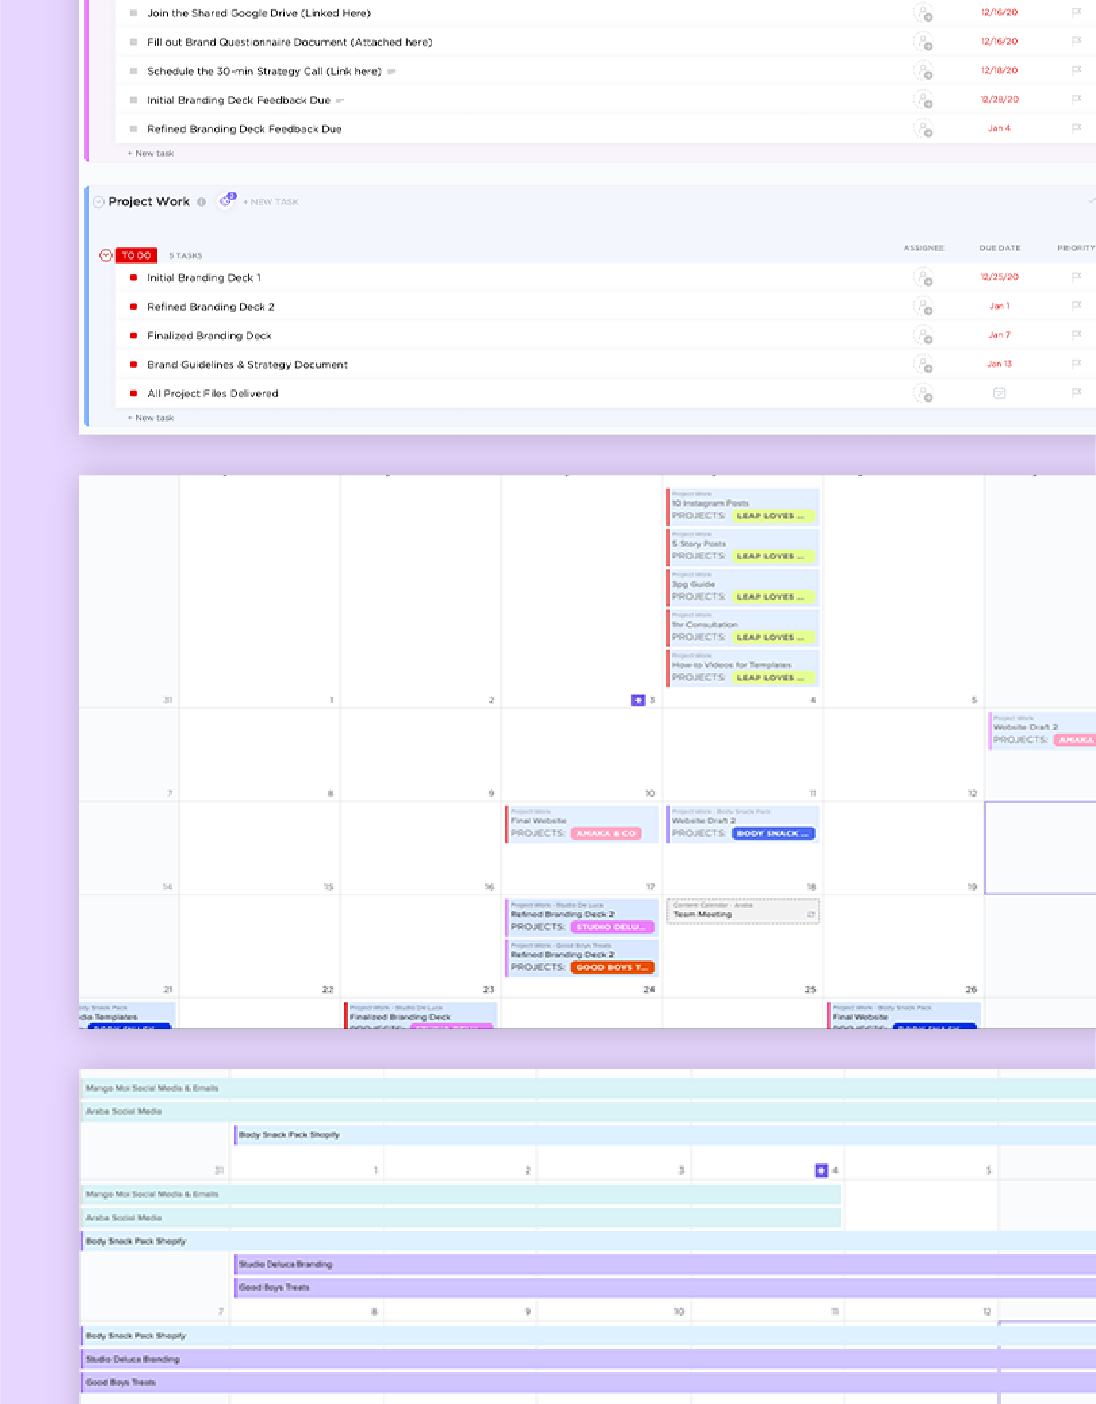The height and width of the screenshot is (1404, 1096).
Task: Toggle status square of Finalized Branding Deck
Action: click(x=133, y=336)
